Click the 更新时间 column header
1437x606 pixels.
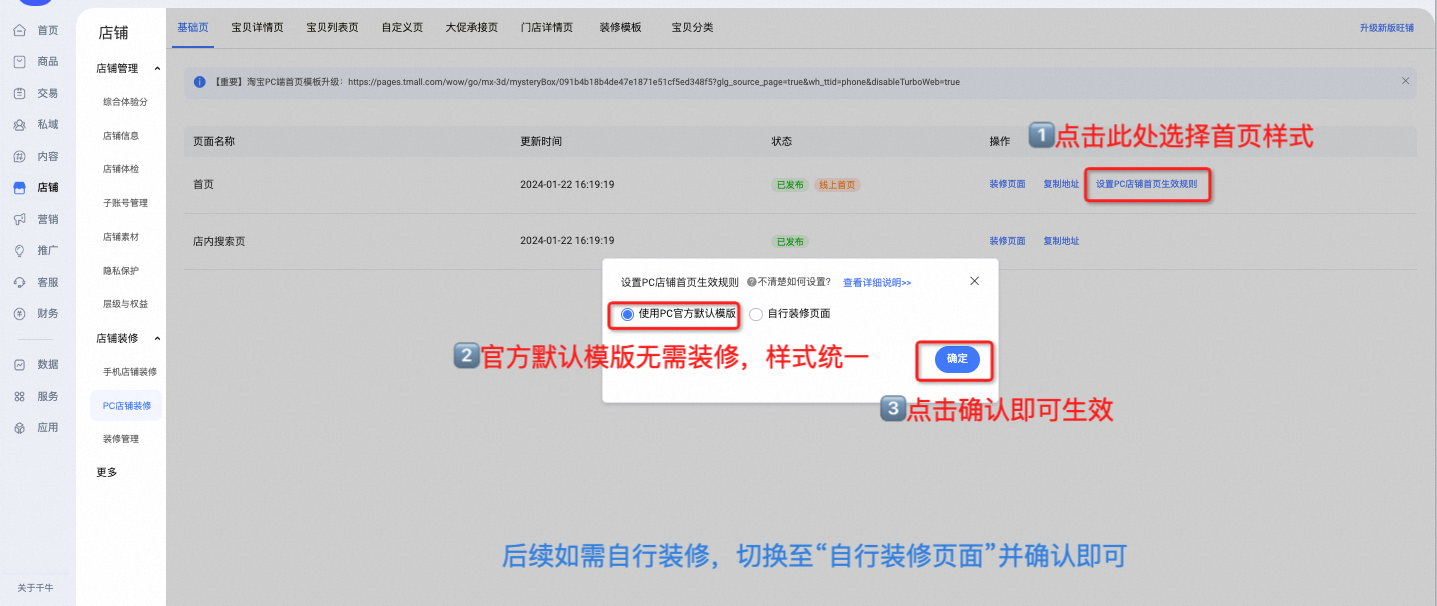click(x=541, y=142)
